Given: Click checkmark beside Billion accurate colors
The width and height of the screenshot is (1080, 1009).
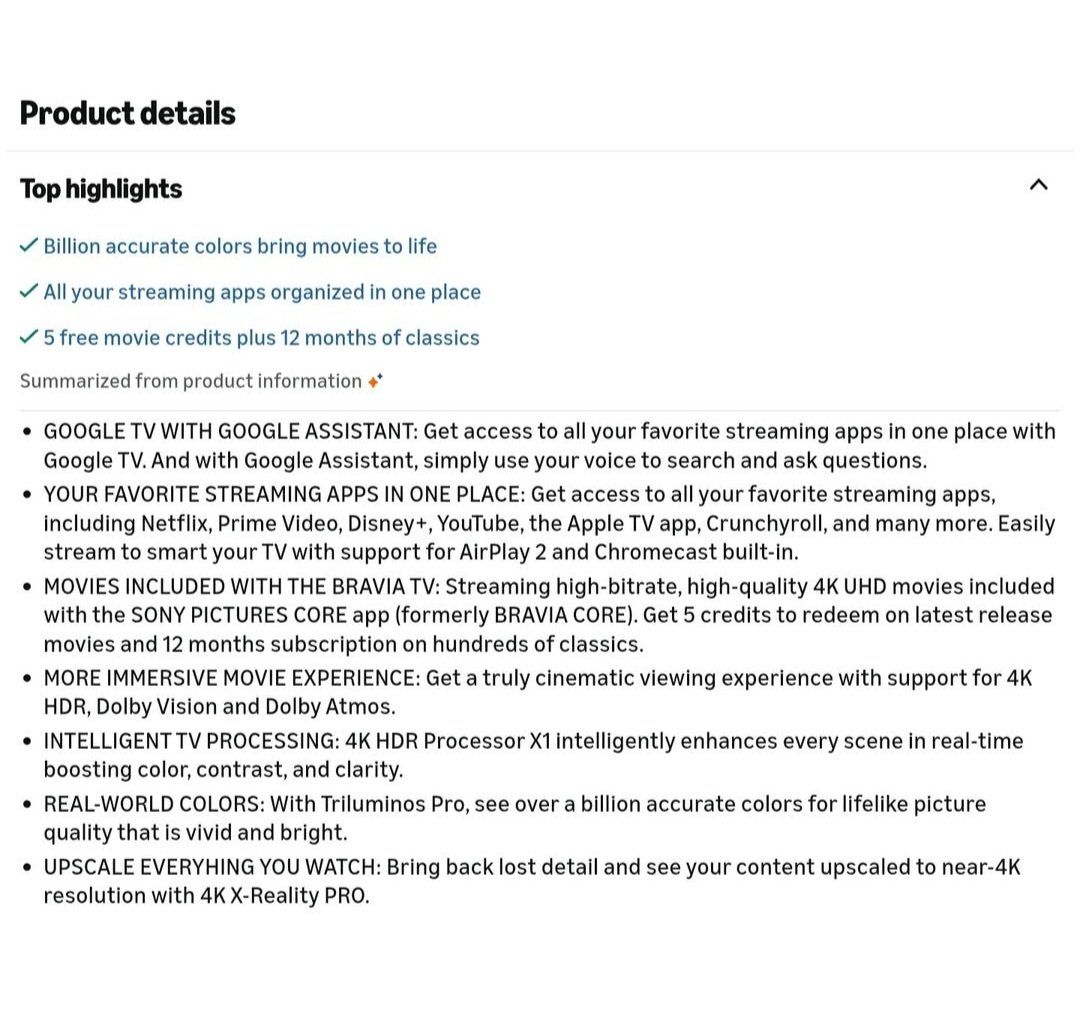Looking at the screenshot, I should coord(29,245).
